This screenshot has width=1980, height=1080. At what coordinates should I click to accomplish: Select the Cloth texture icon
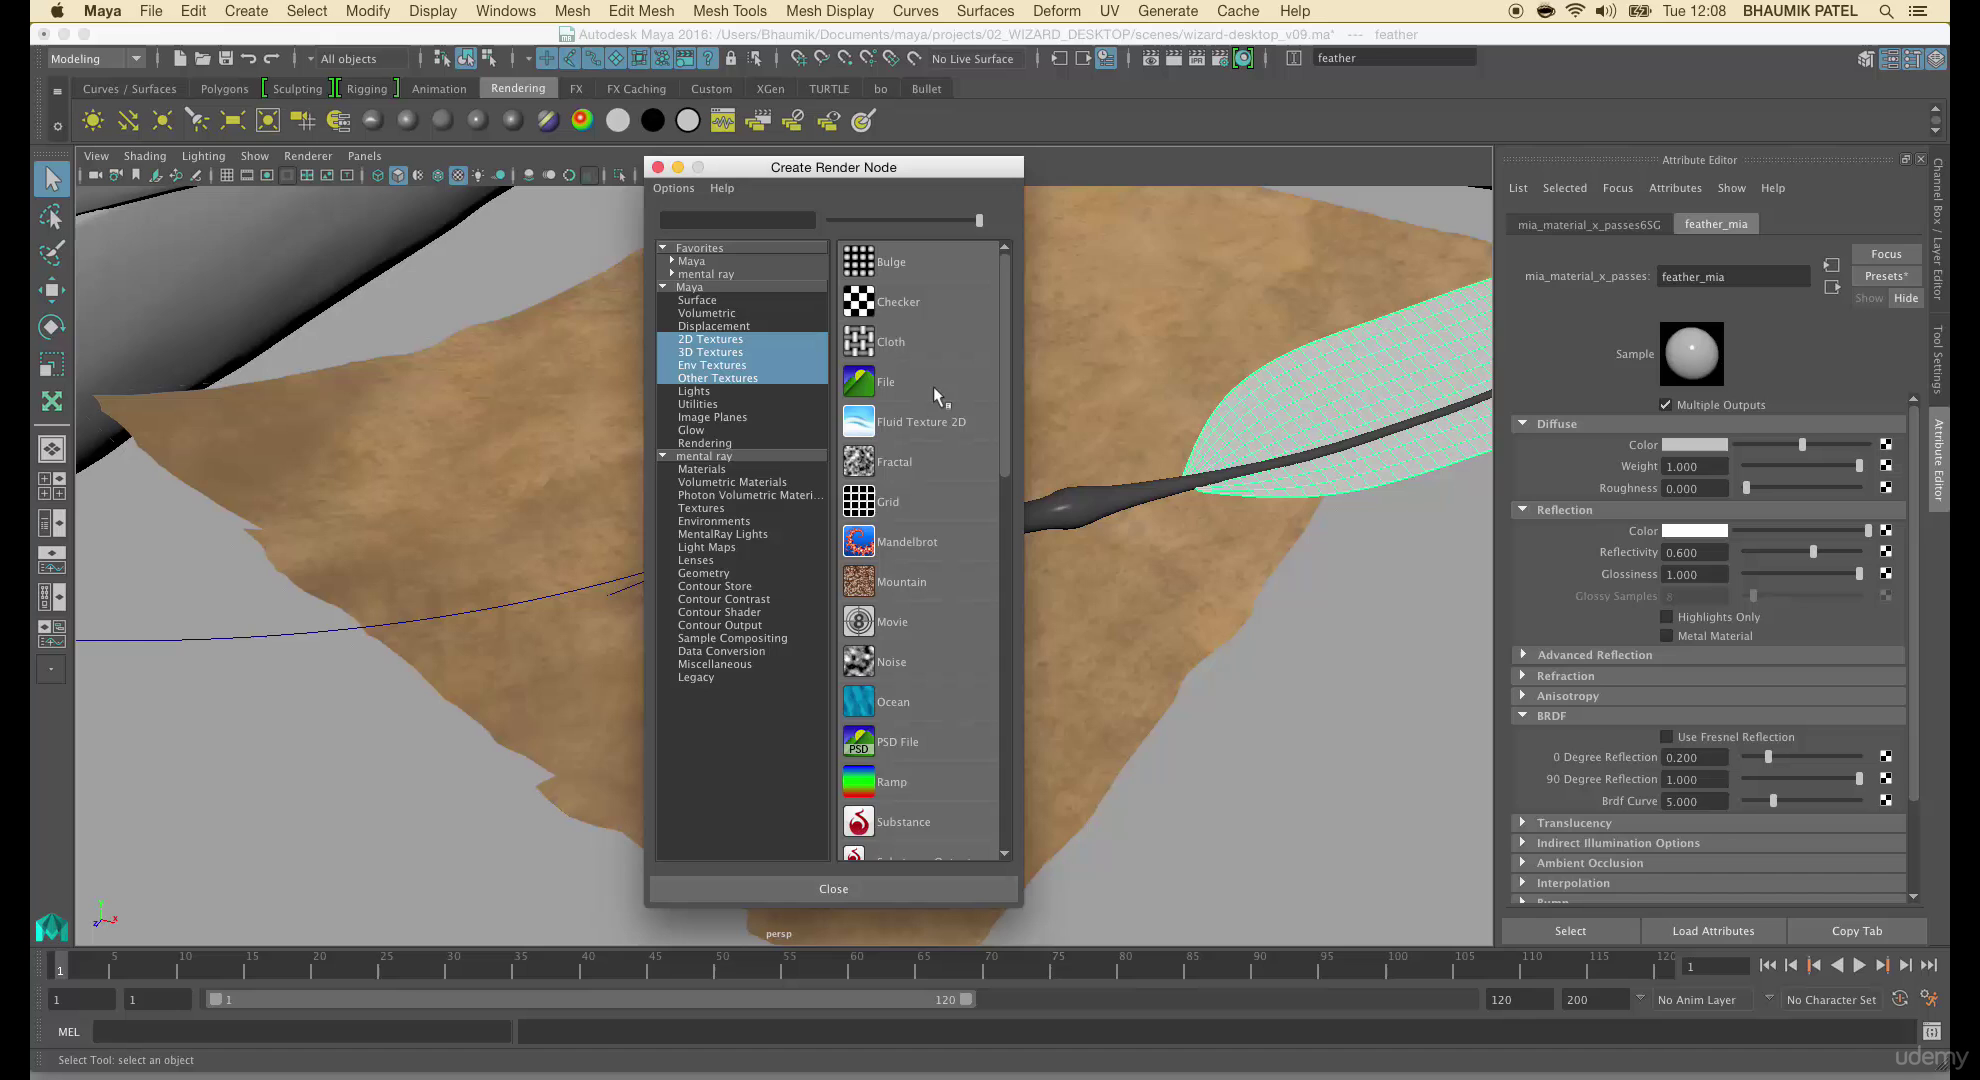click(858, 341)
